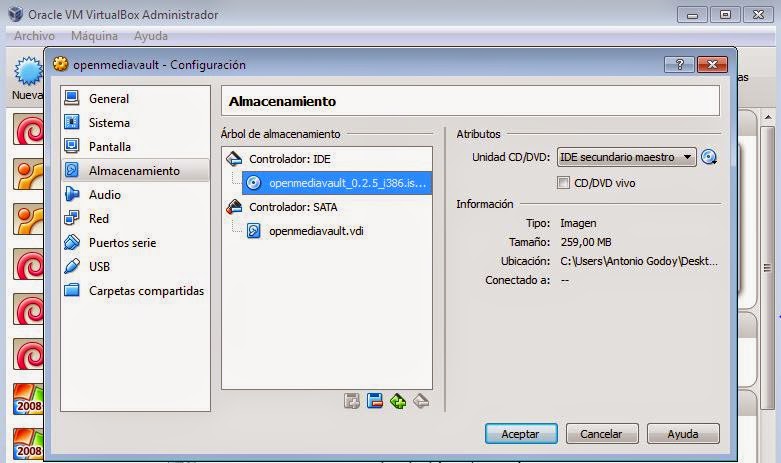Click the Tipo value Imagen

click(578, 223)
